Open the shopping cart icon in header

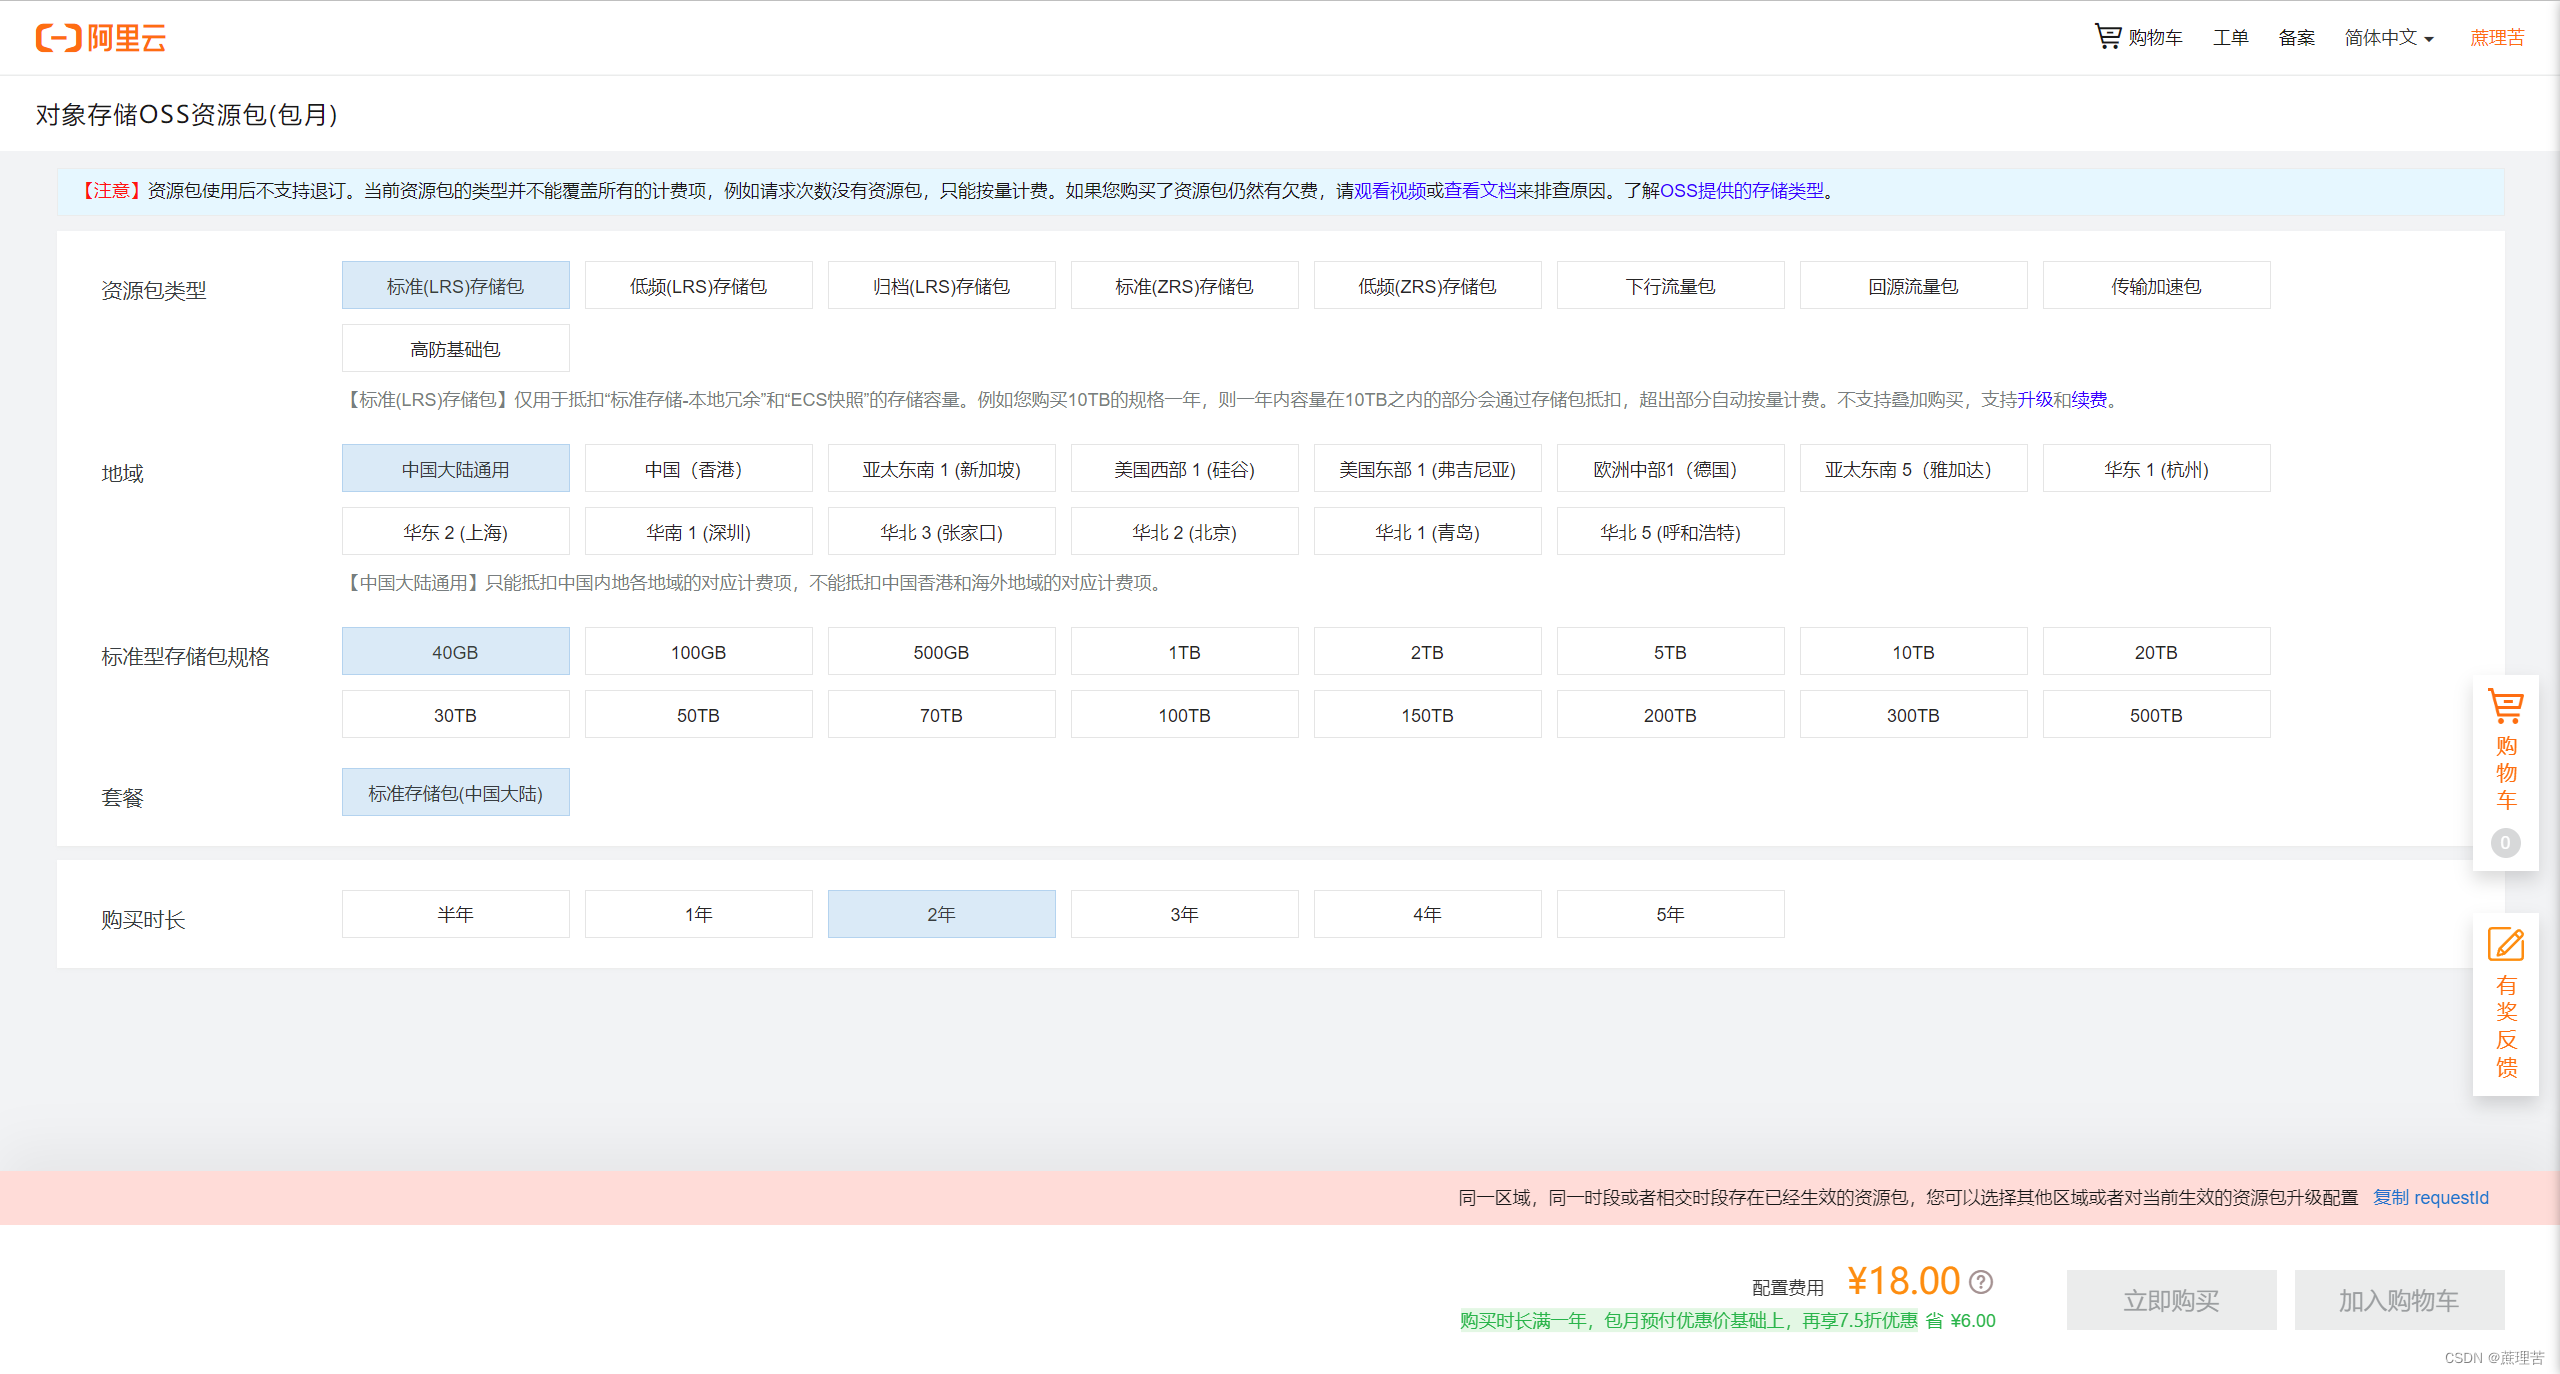point(2108,37)
